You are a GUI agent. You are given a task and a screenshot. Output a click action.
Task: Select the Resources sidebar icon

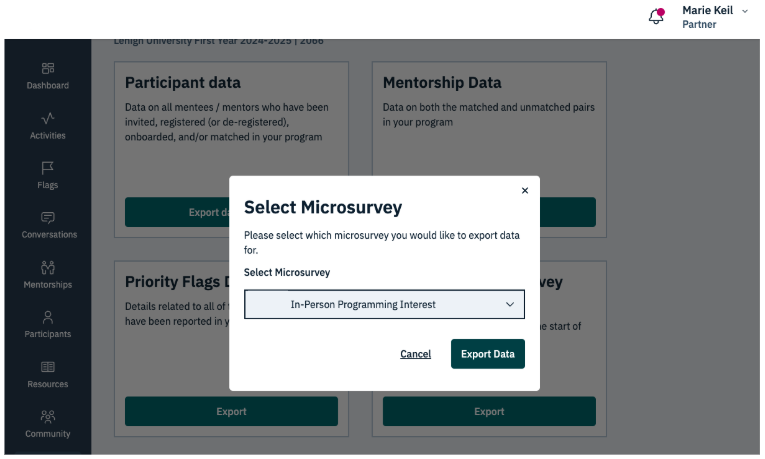(48, 367)
